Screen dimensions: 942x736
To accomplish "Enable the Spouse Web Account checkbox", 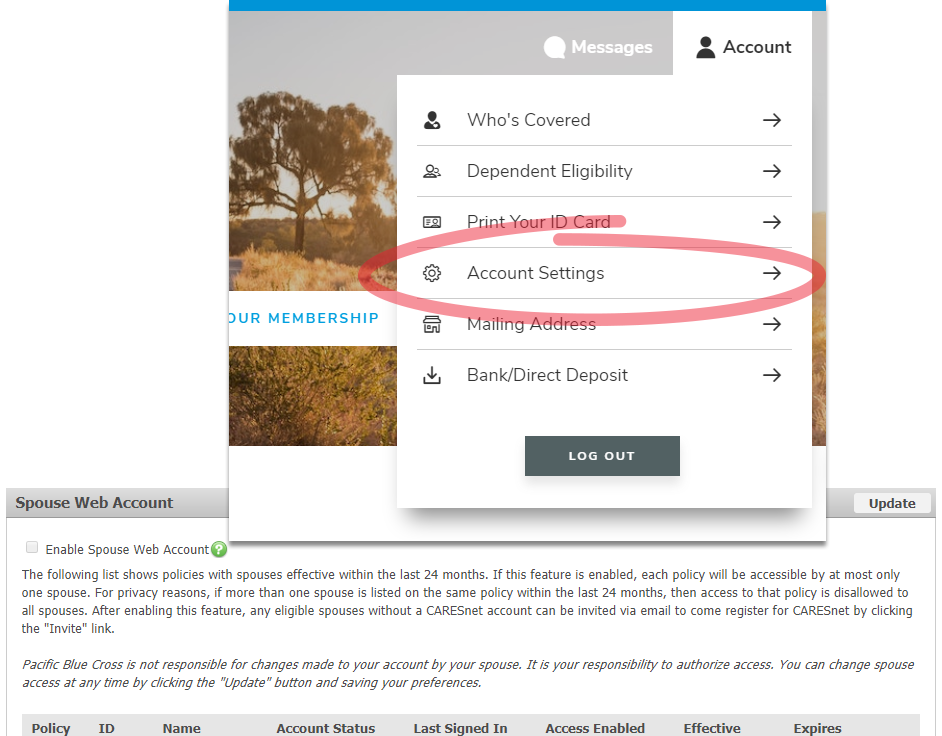I will (32, 547).
